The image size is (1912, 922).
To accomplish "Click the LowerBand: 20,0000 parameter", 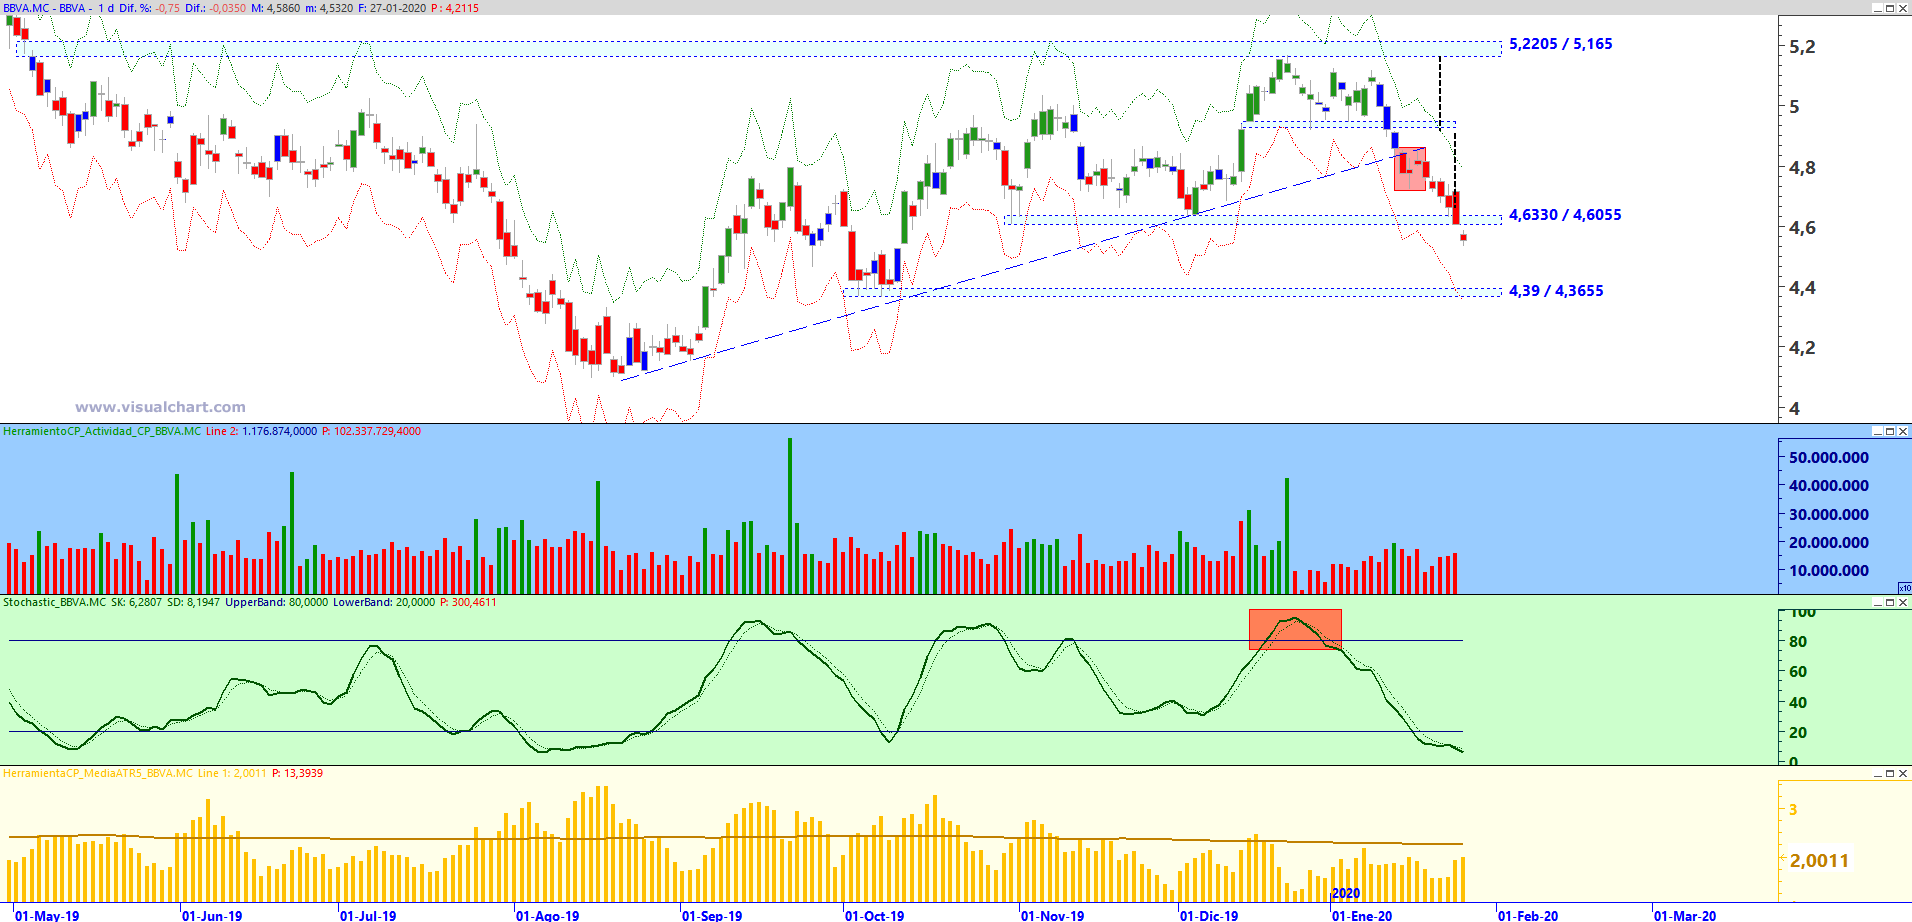I will (384, 603).
